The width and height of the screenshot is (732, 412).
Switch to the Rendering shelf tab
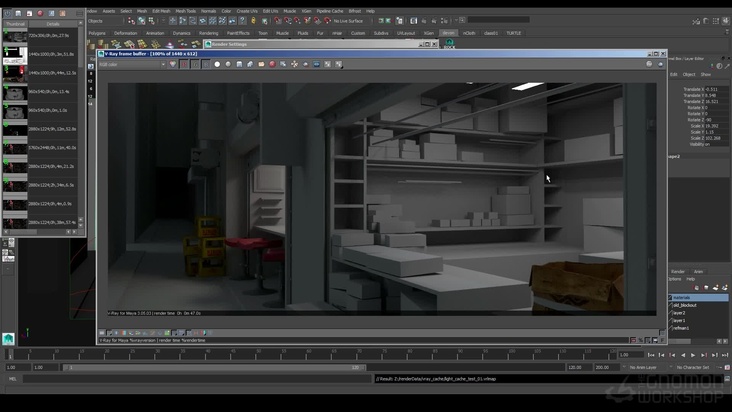[209, 33]
